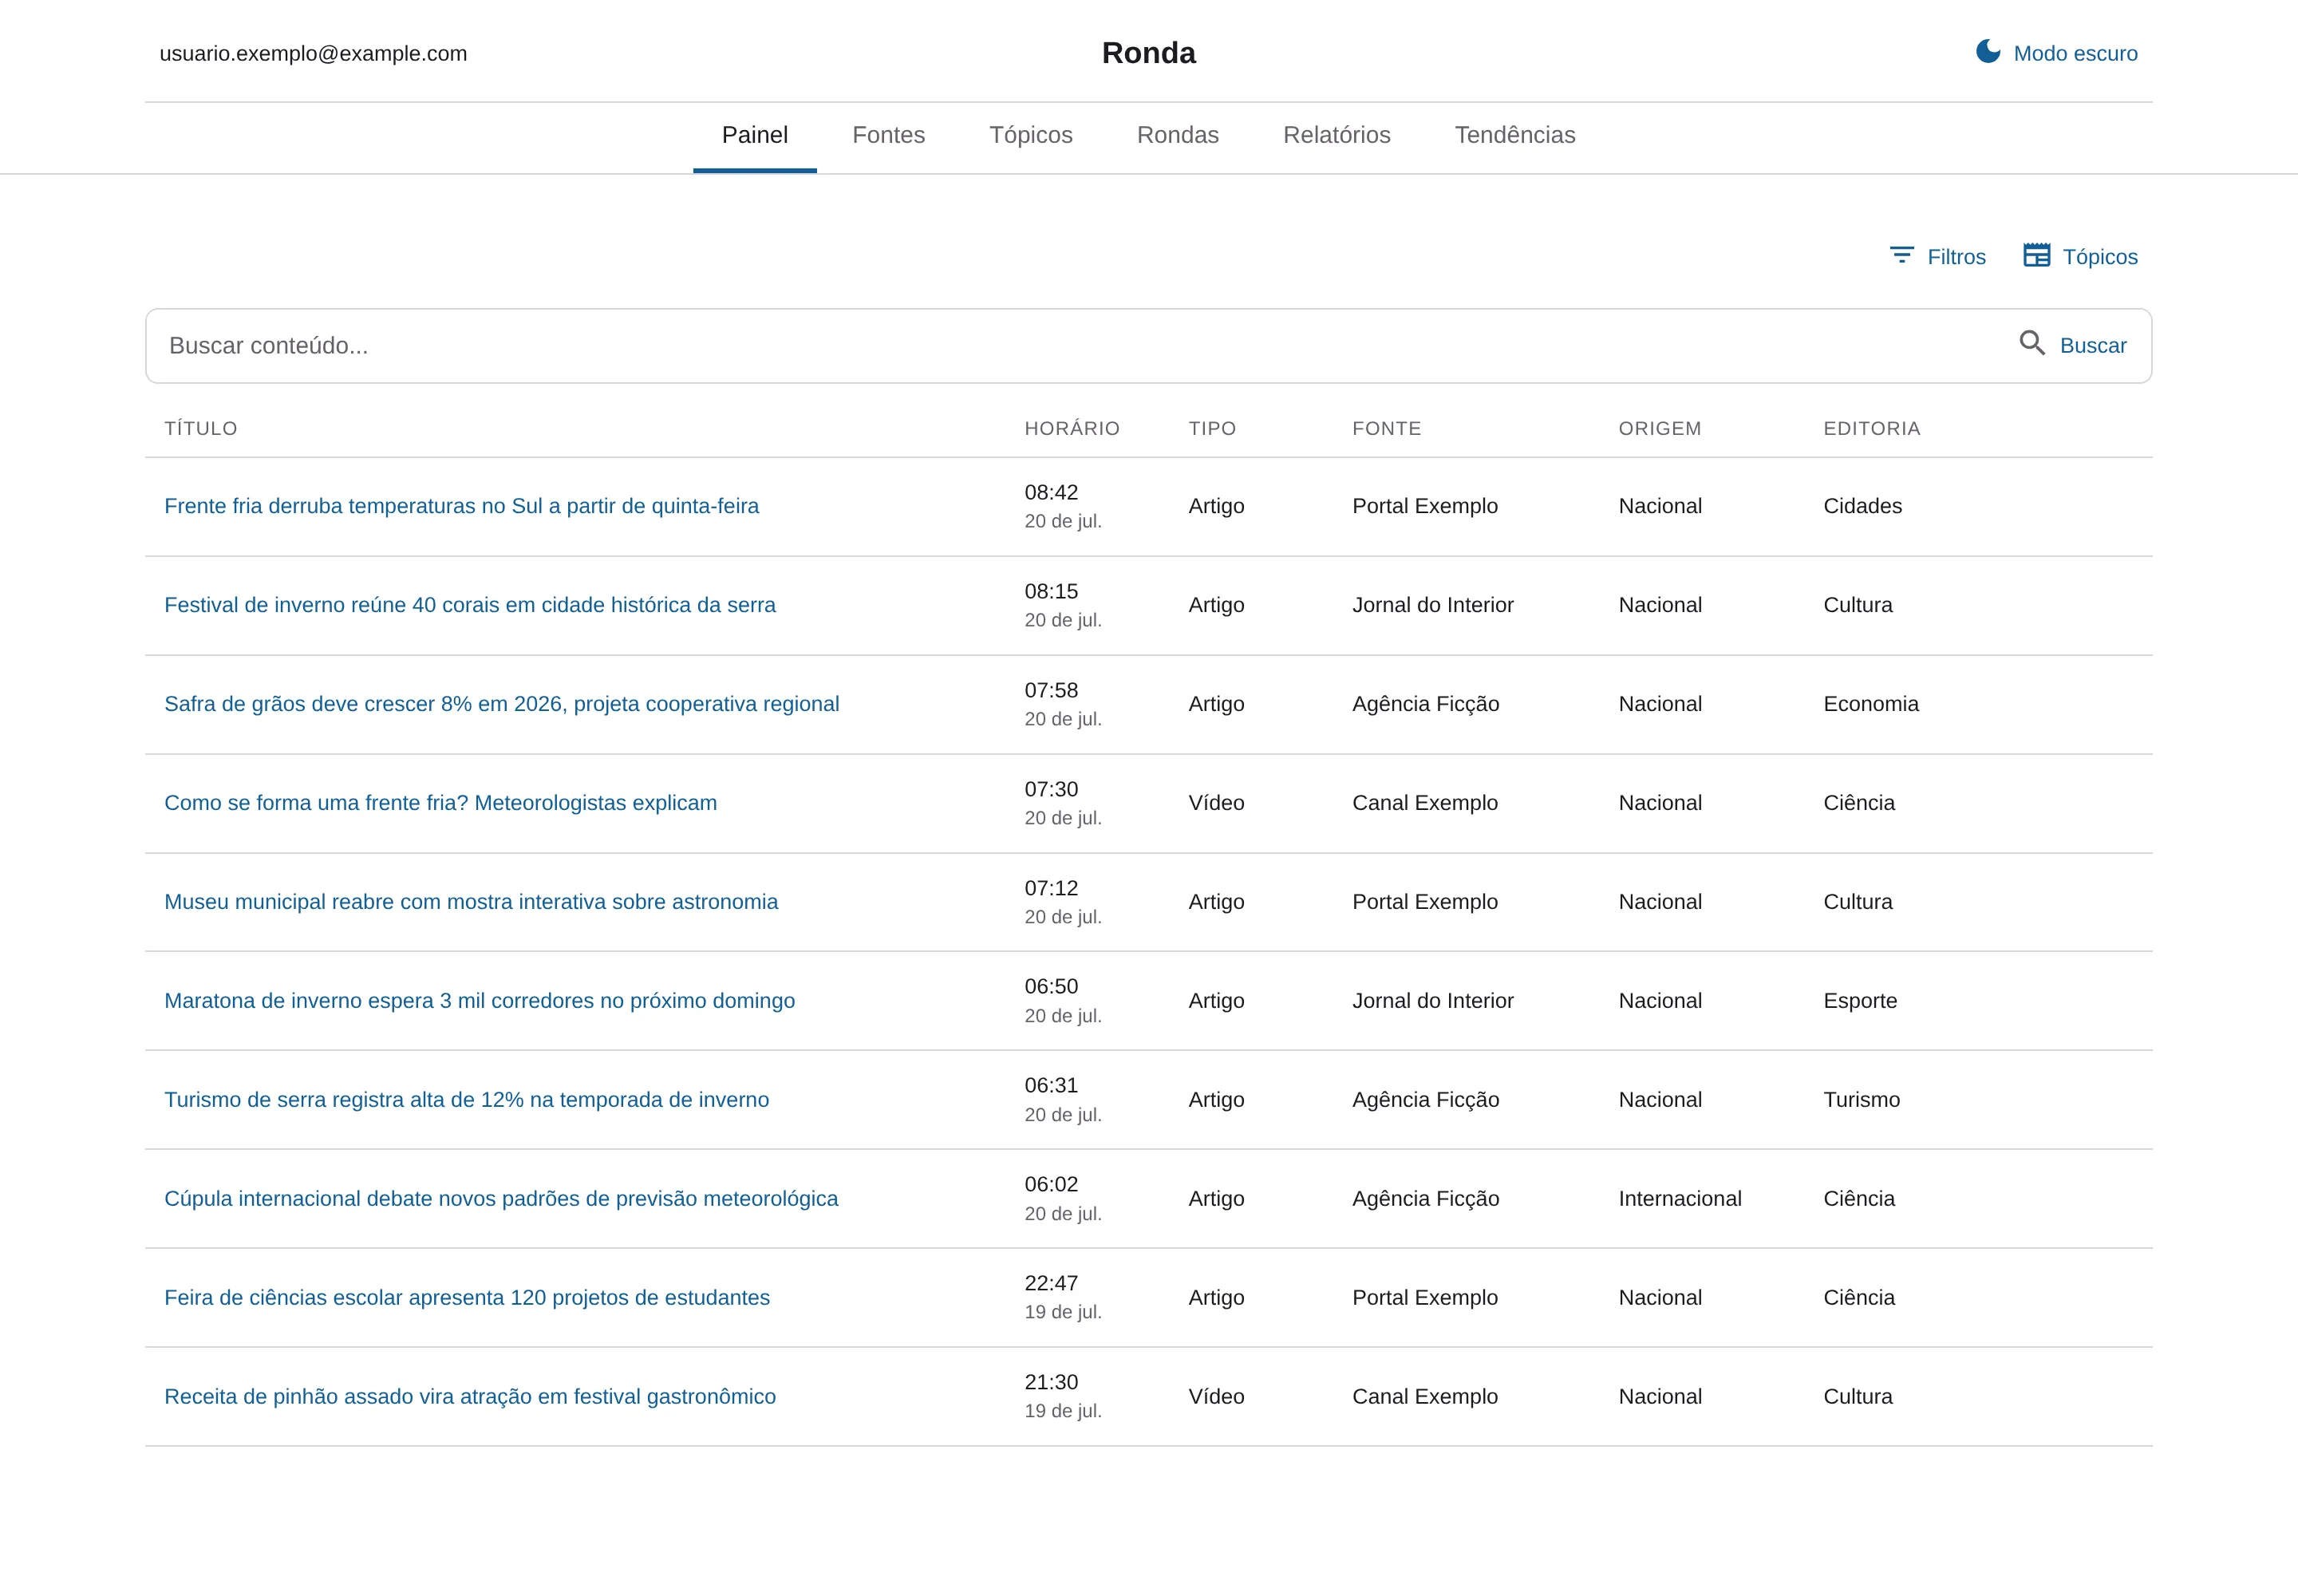Screen dimensions: 2298x1596
Task: Click the Buscar button text
Action: point(2092,346)
